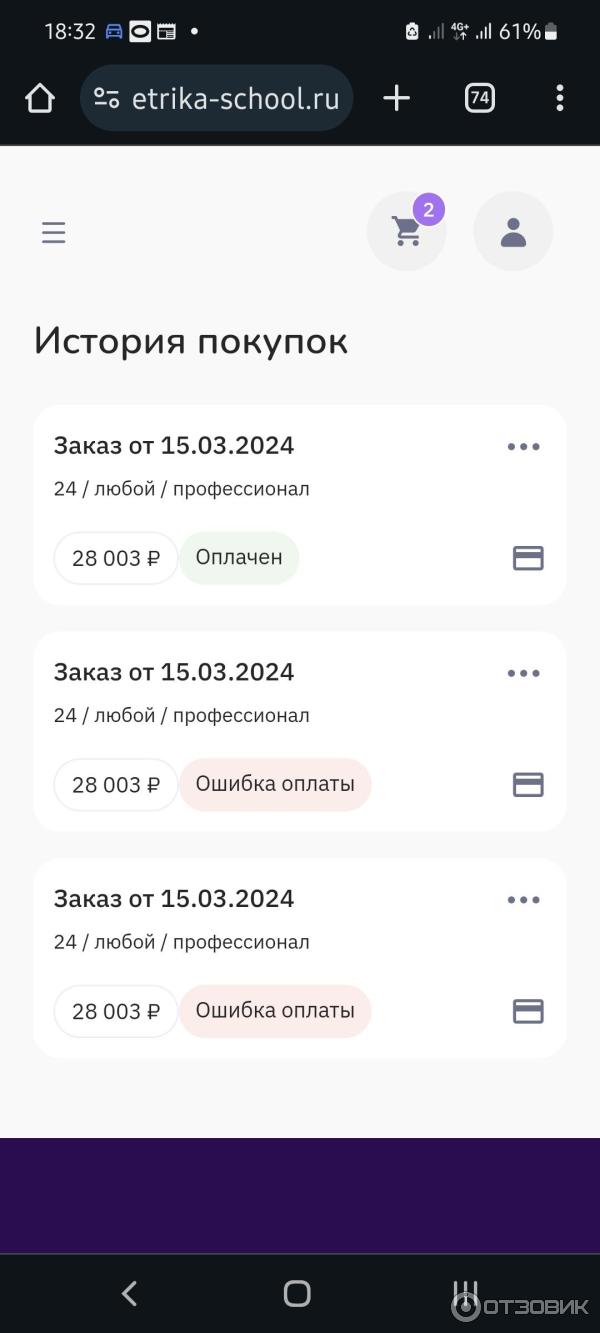Expand three-dot options of third order
Image resolution: width=600 pixels, height=1333 pixels.
click(x=523, y=900)
